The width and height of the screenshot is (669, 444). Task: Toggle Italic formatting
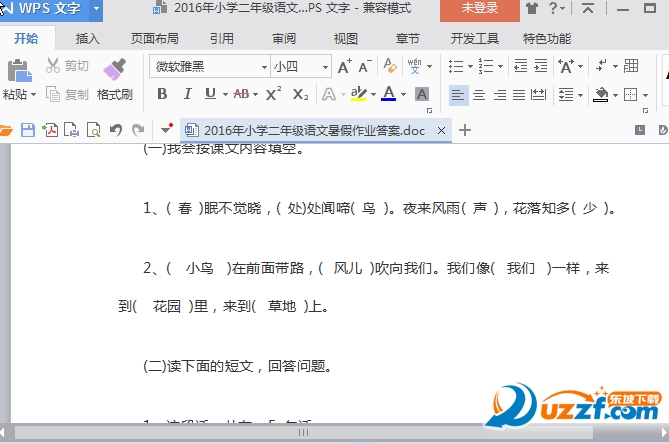(x=187, y=94)
